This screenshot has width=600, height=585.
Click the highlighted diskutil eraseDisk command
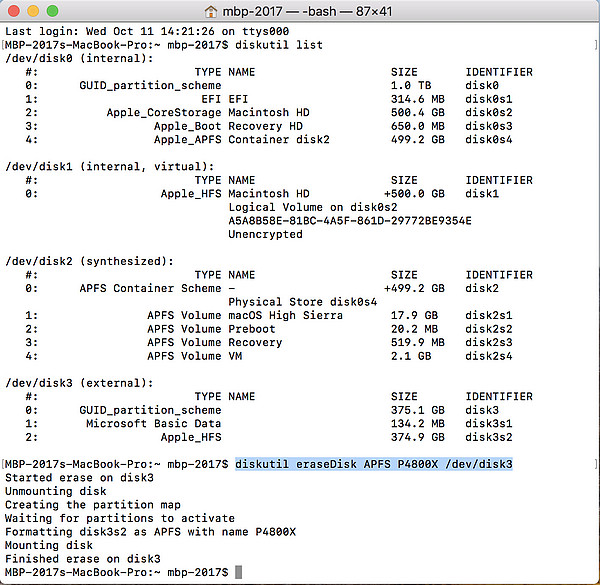point(374,464)
